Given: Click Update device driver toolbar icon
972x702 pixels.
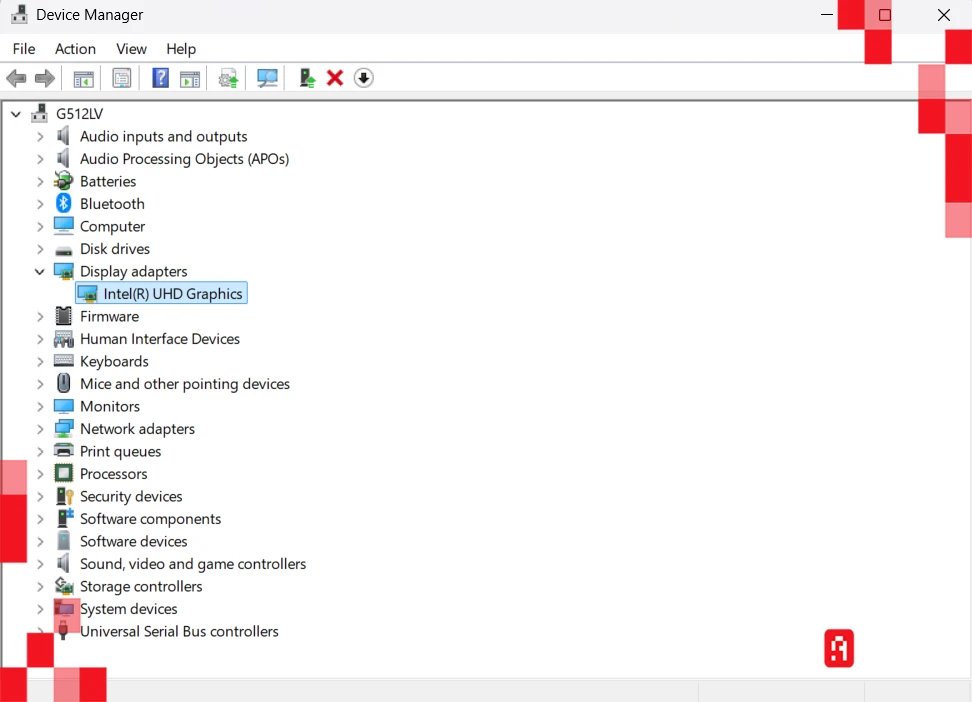Looking at the screenshot, I should point(228,79).
